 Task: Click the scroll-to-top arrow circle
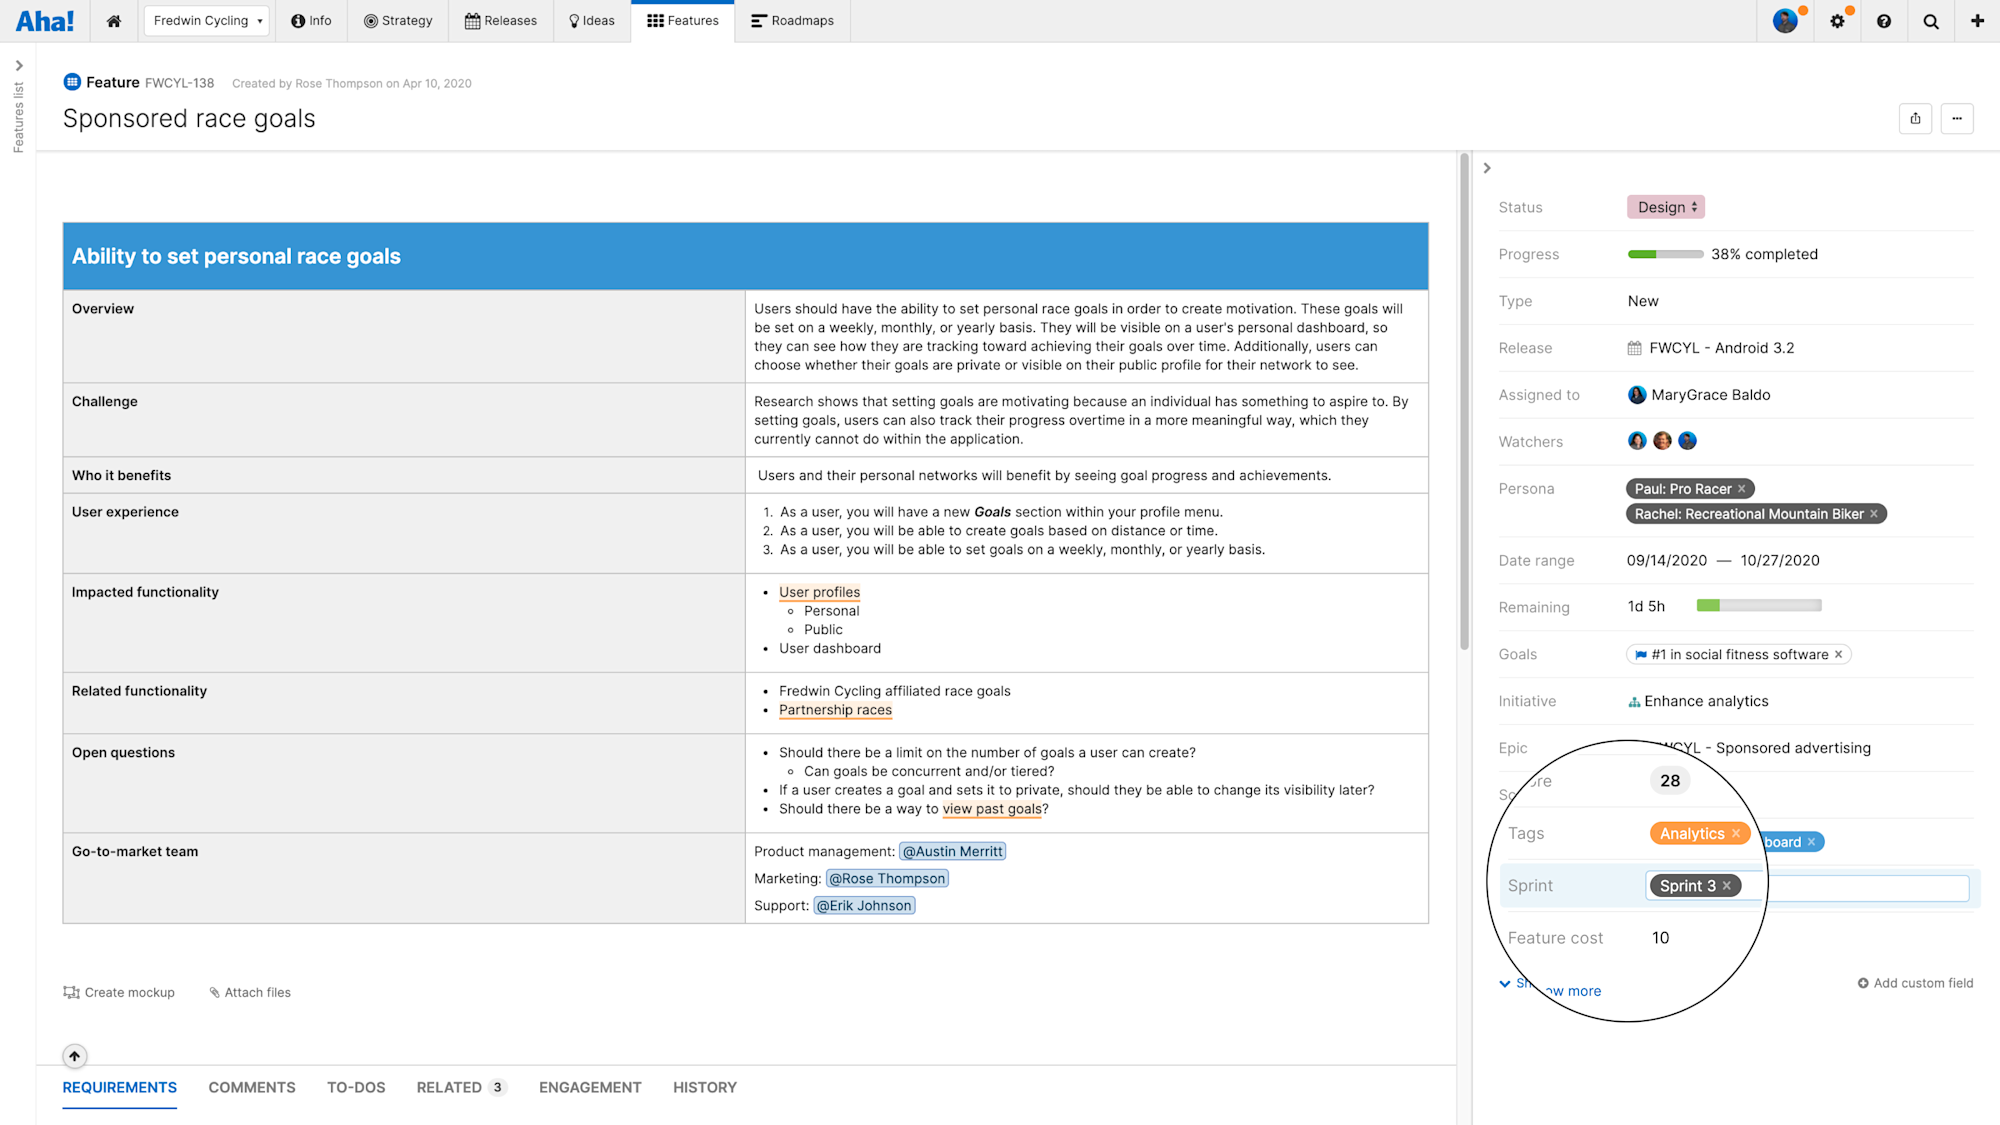[75, 1056]
